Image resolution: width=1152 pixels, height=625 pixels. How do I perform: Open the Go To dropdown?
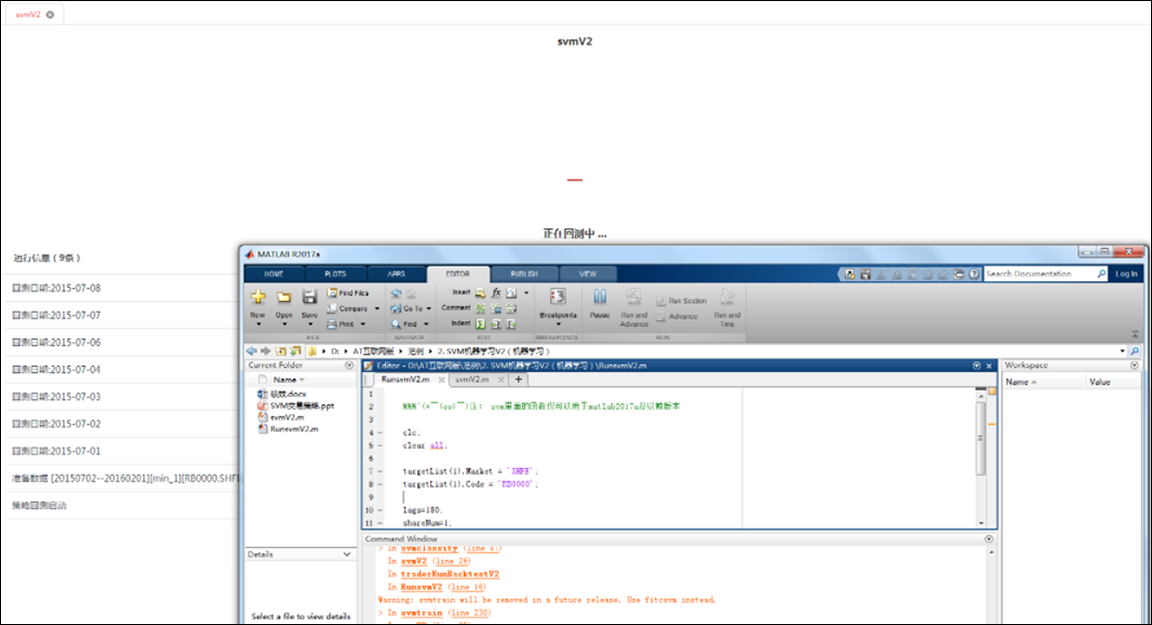(429, 309)
